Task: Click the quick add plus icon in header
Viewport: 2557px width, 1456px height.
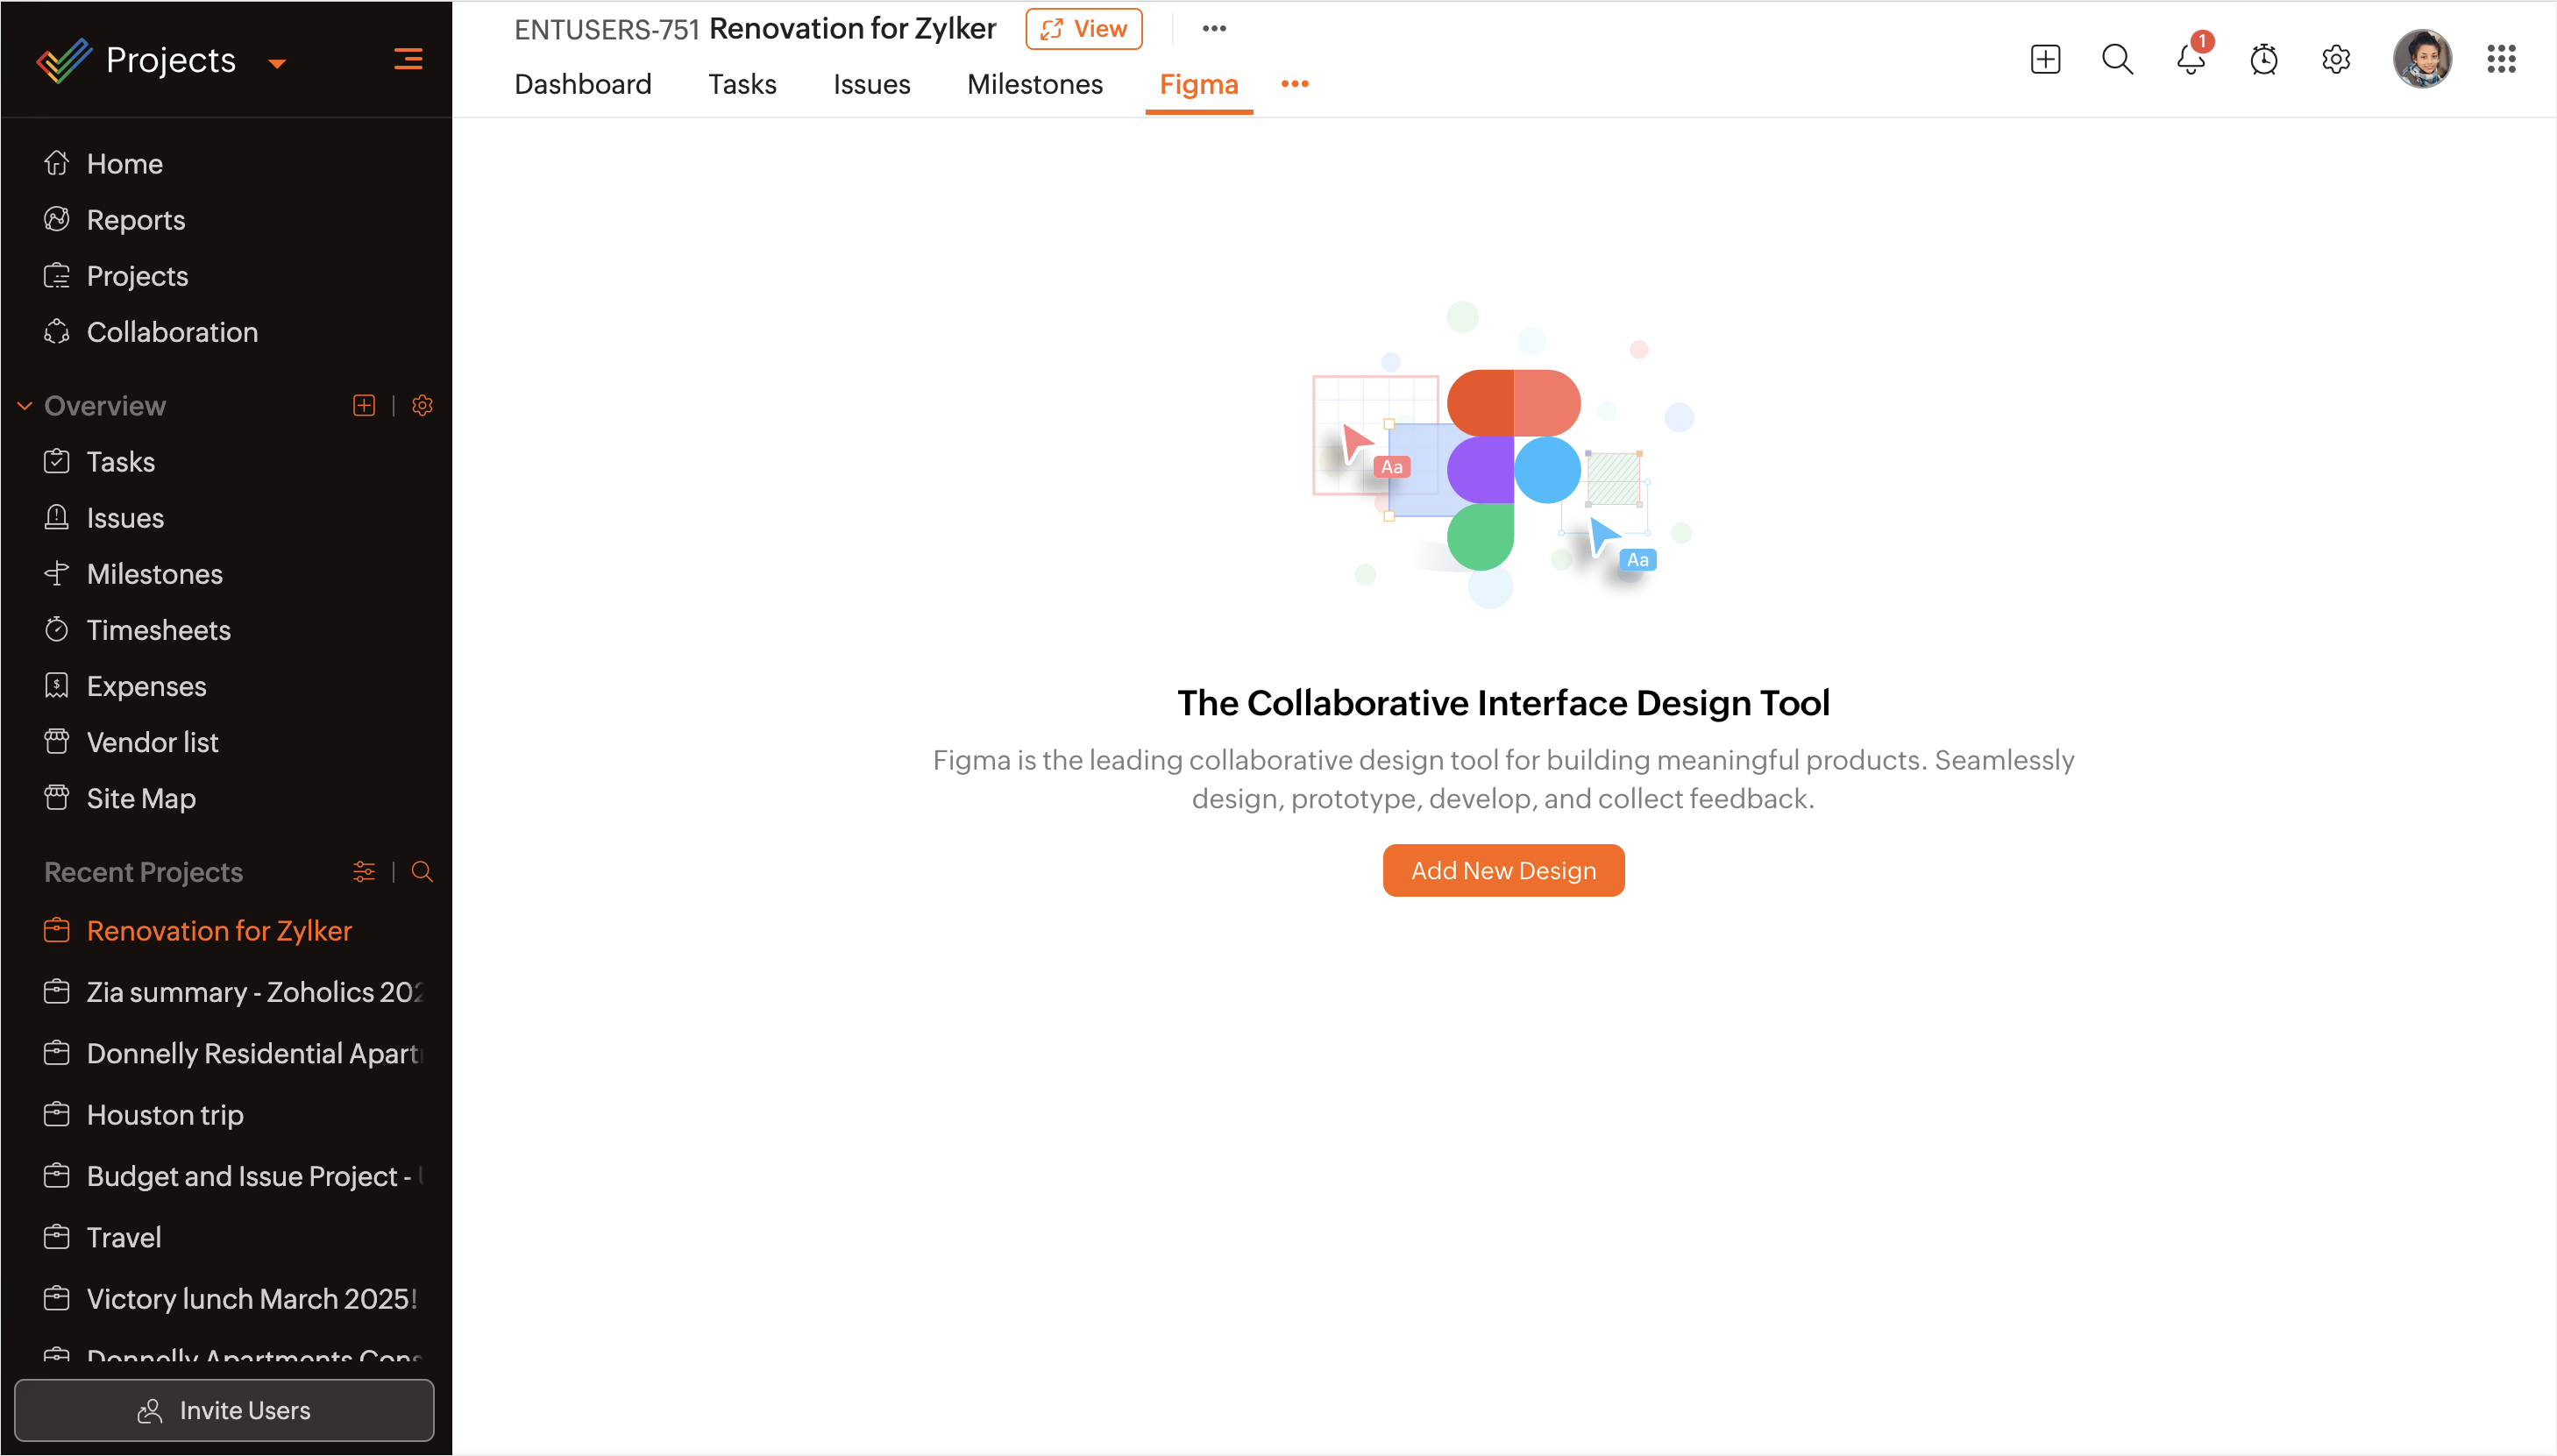Action: (x=2045, y=59)
